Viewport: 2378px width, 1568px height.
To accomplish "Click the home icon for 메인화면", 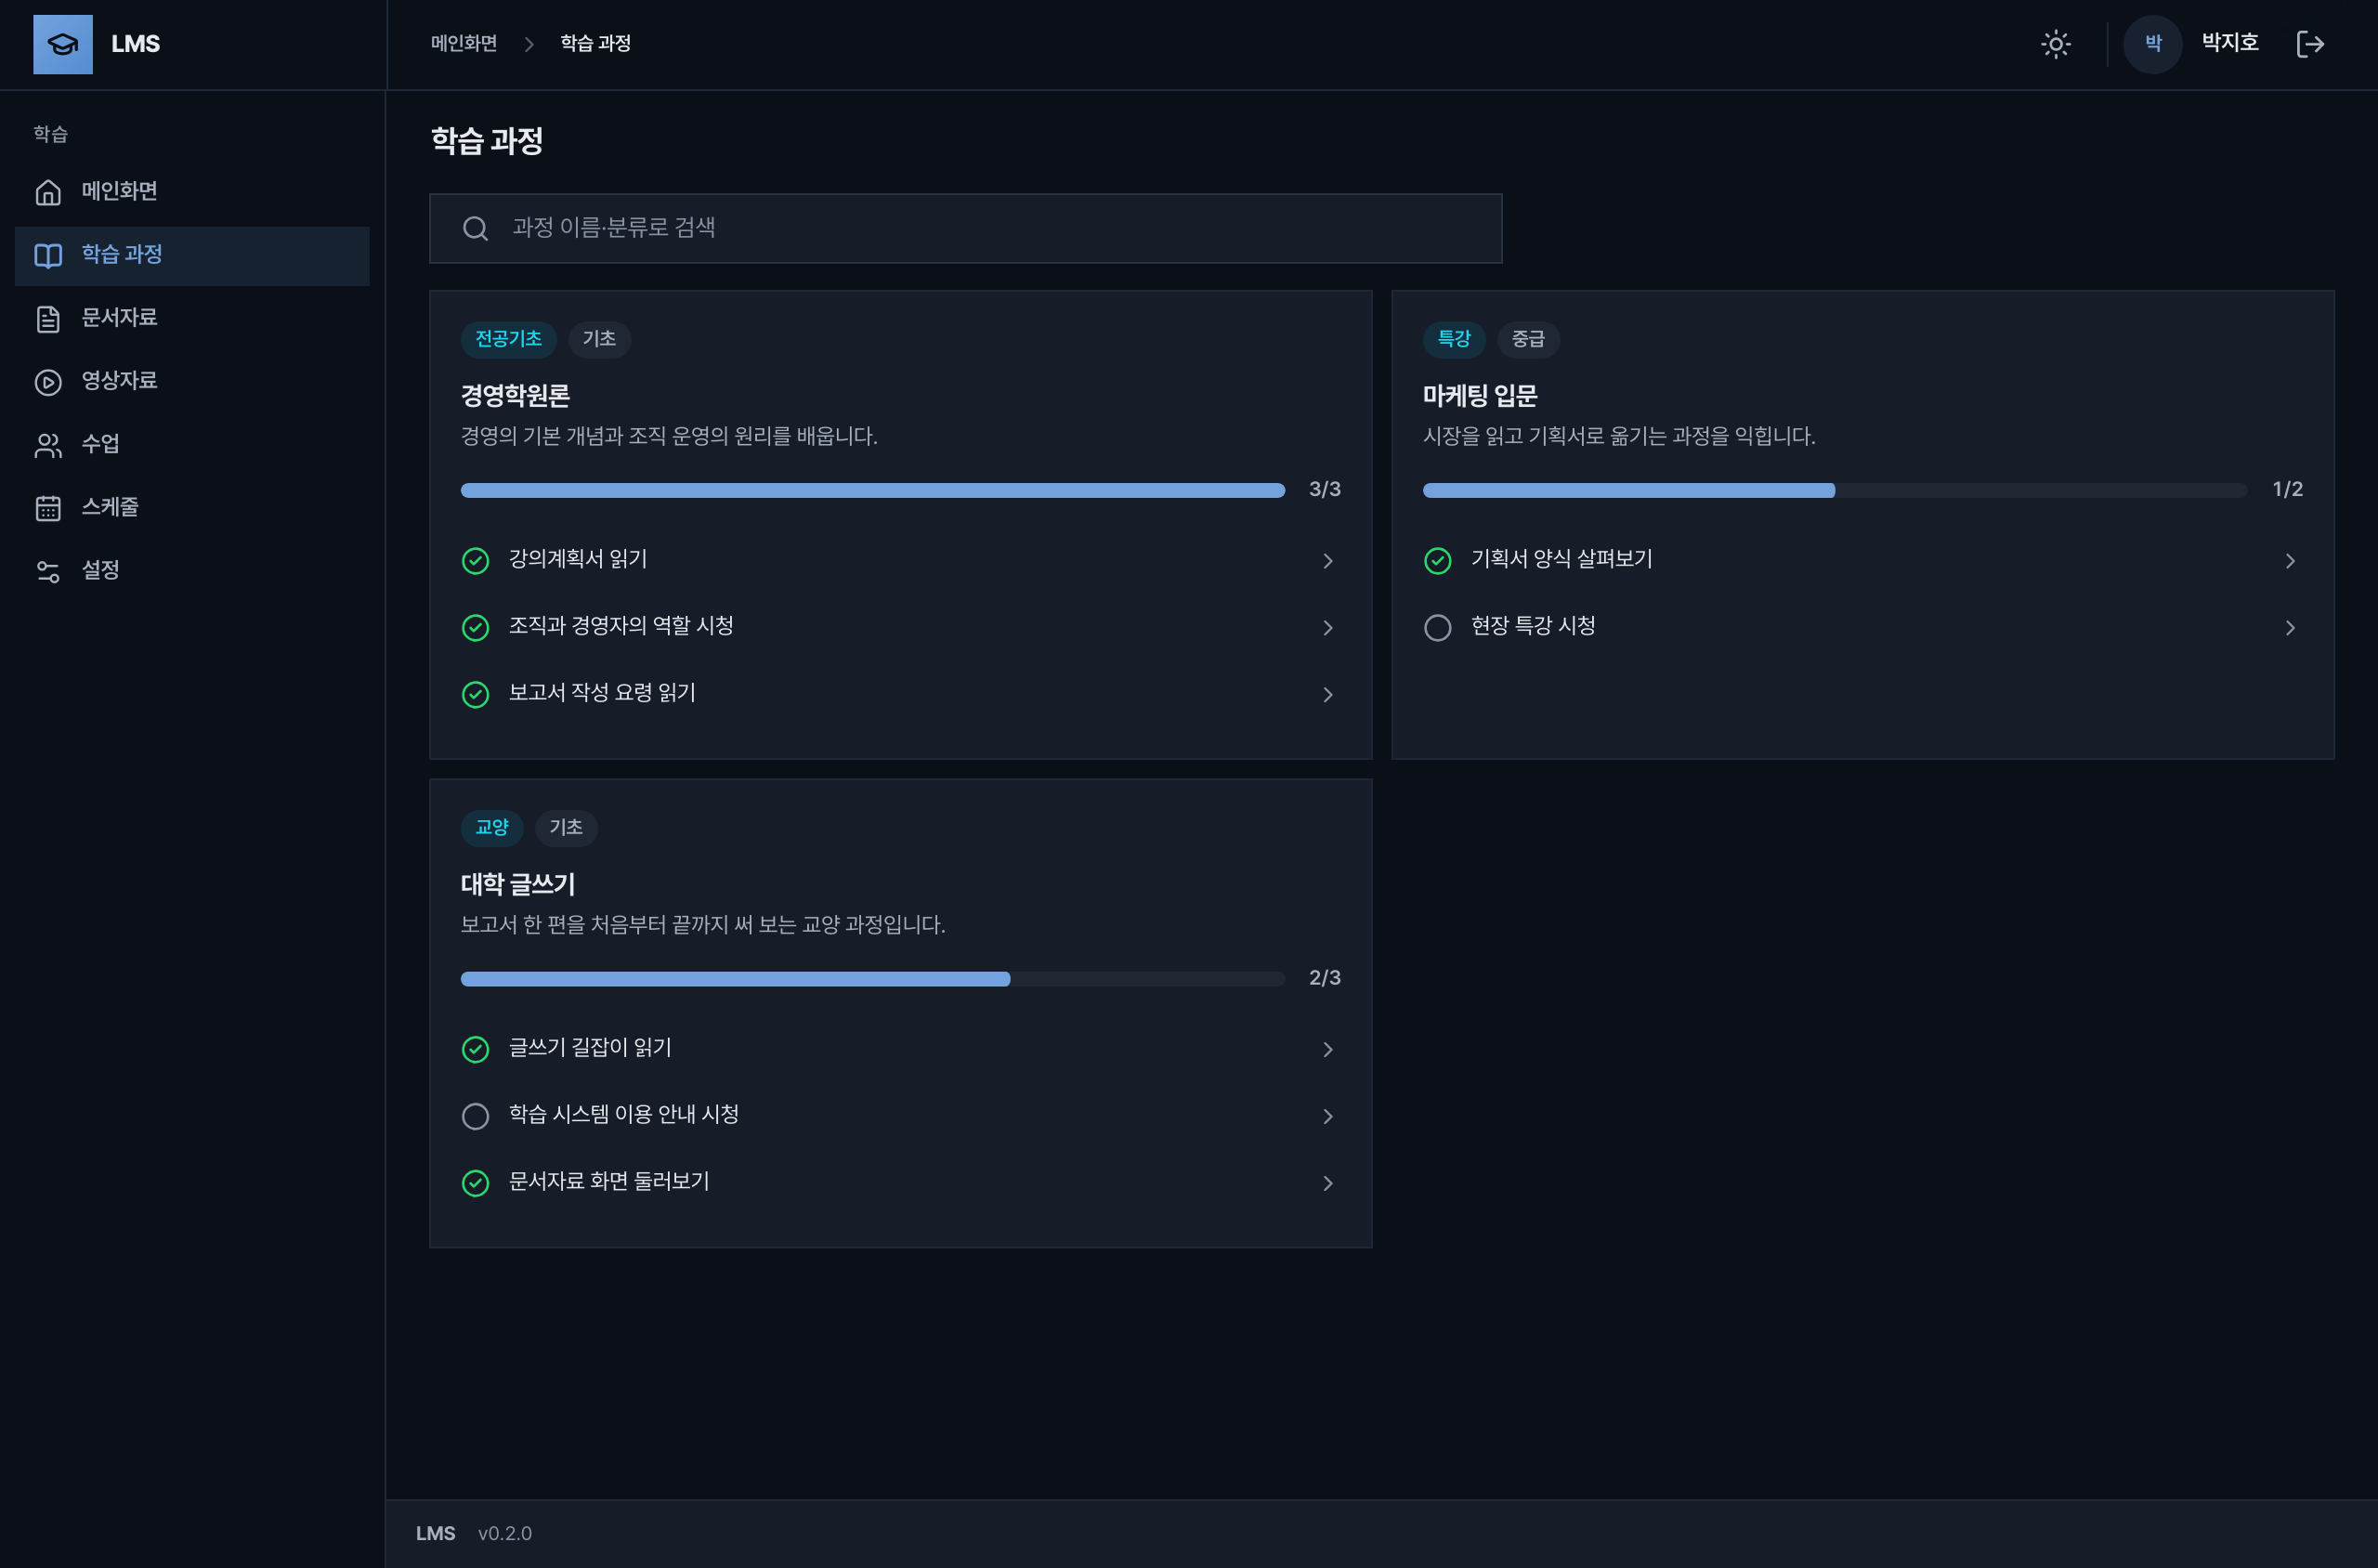I will pyautogui.click(x=48, y=192).
